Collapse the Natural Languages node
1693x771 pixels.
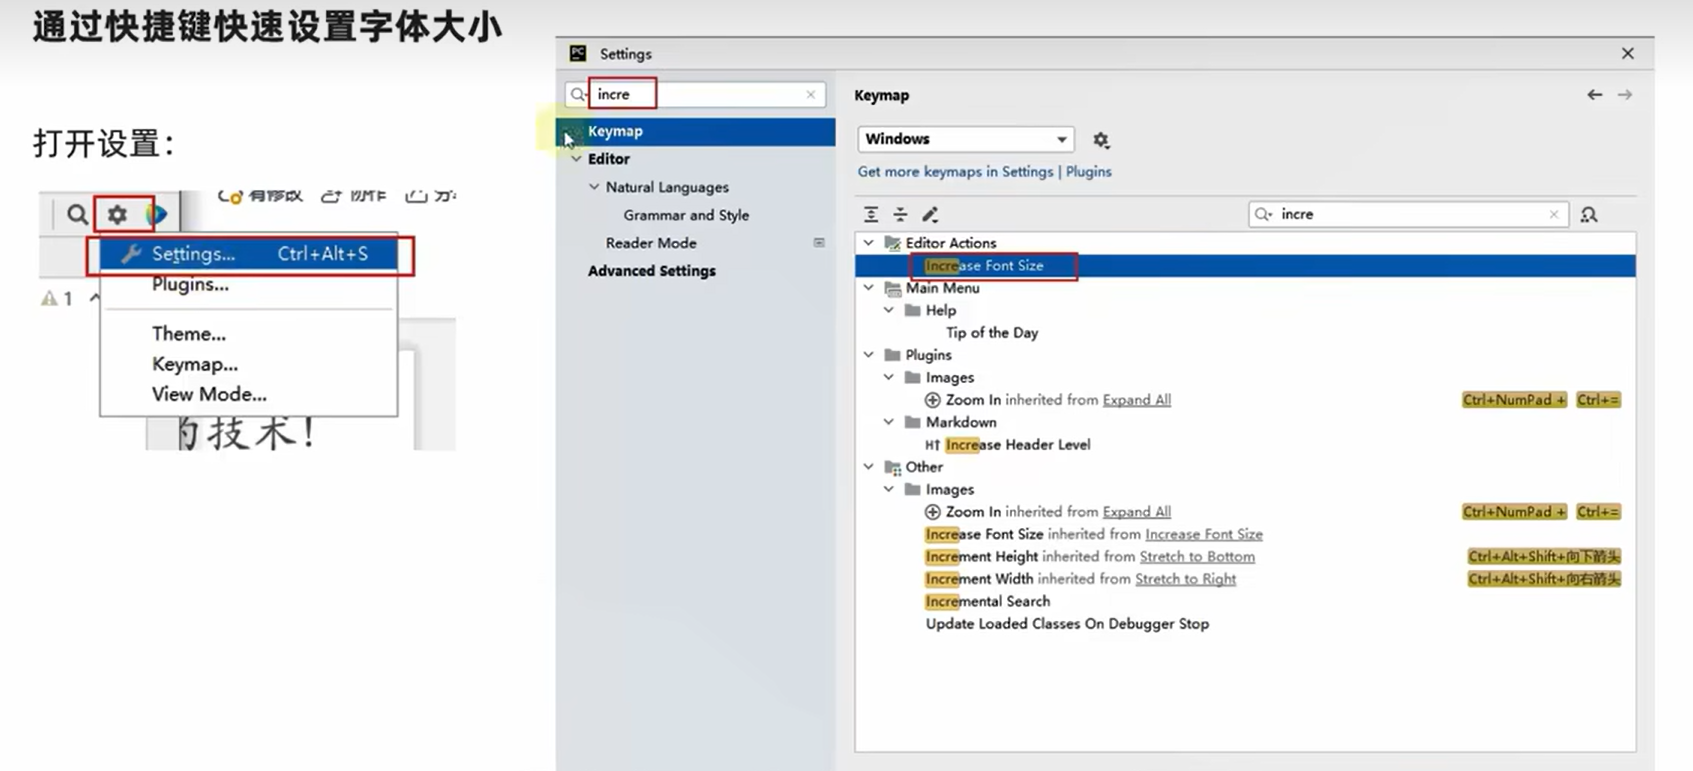point(594,187)
